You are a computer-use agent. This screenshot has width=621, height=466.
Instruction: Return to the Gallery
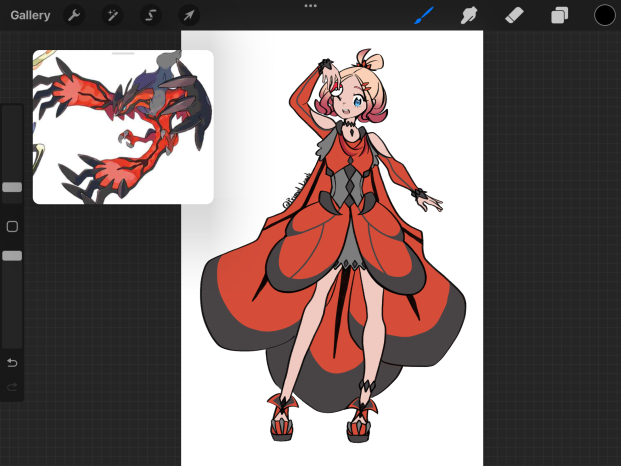pos(30,15)
